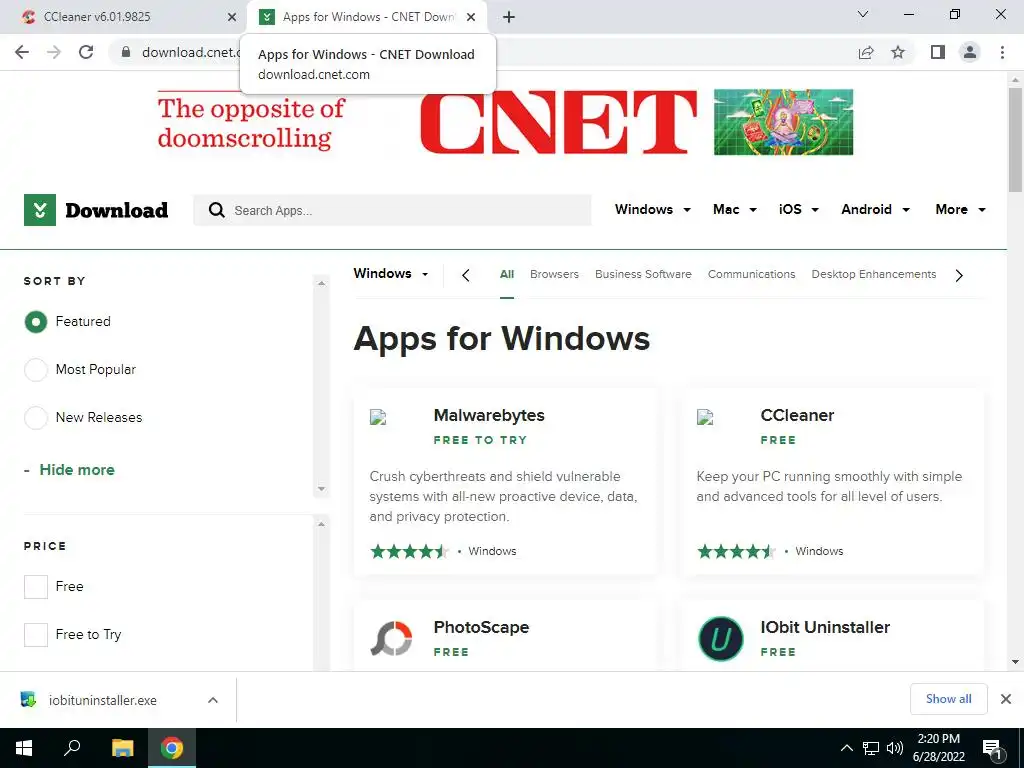The width and height of the screenshot is (1024, 768).
Task: Reload the CNET Download page
Action: click(86, 52)
